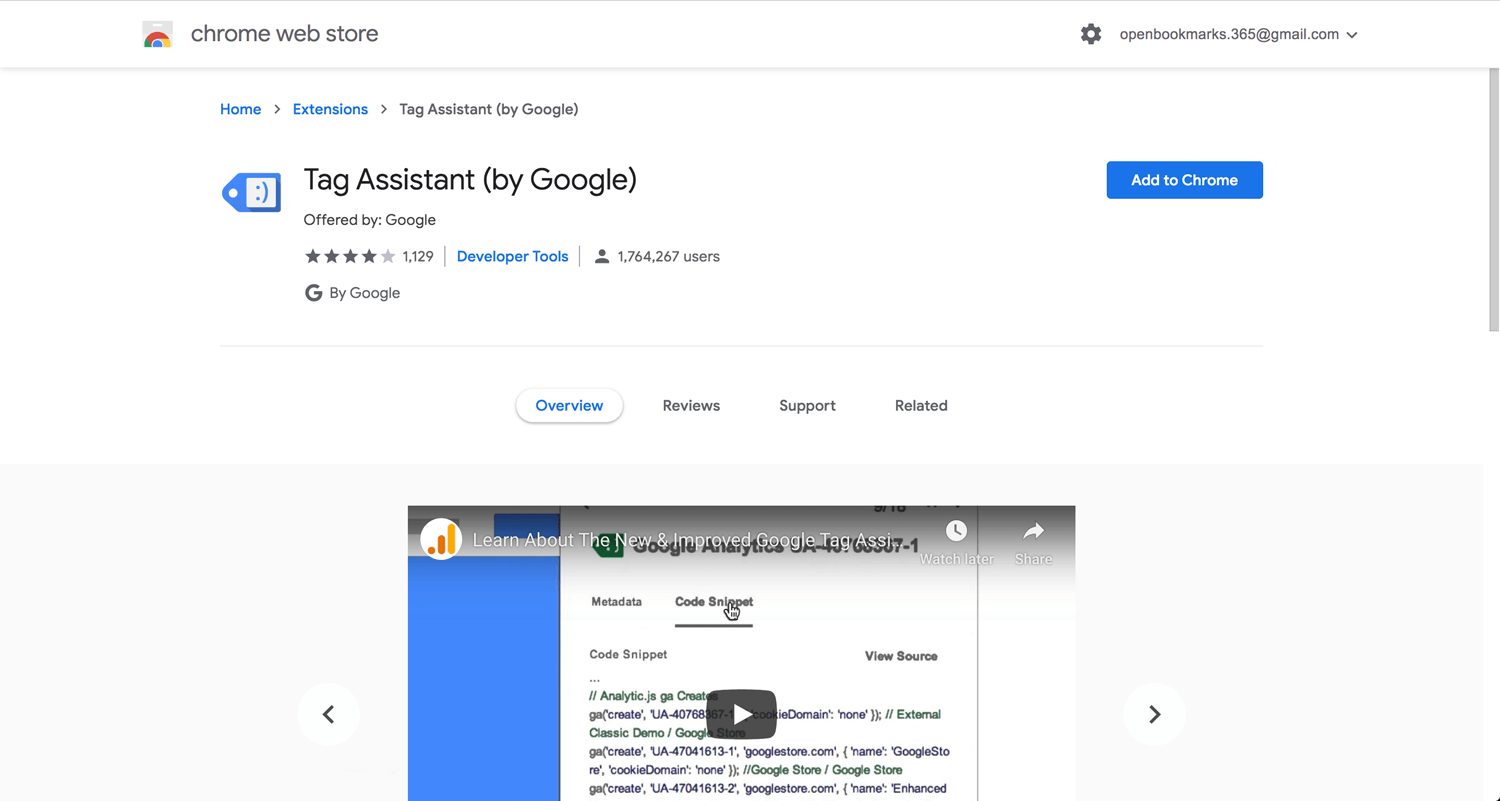Open the Related tab

click(921, 406)
